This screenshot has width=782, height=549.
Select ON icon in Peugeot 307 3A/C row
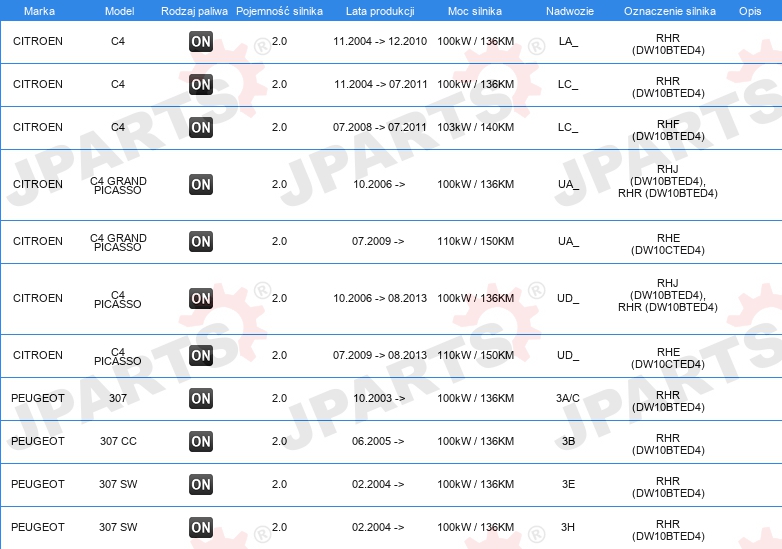click(x=201, y=398)
